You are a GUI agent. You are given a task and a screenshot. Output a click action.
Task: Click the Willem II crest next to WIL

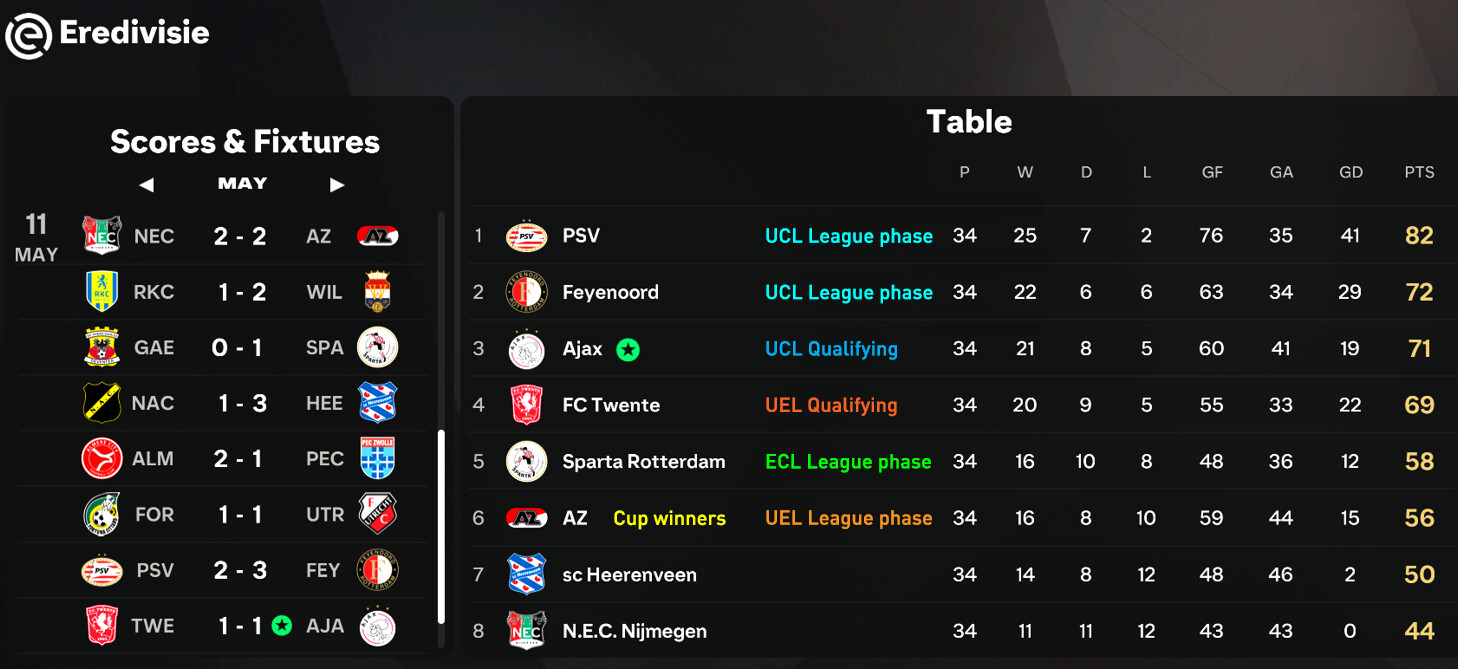pos(378,292)
